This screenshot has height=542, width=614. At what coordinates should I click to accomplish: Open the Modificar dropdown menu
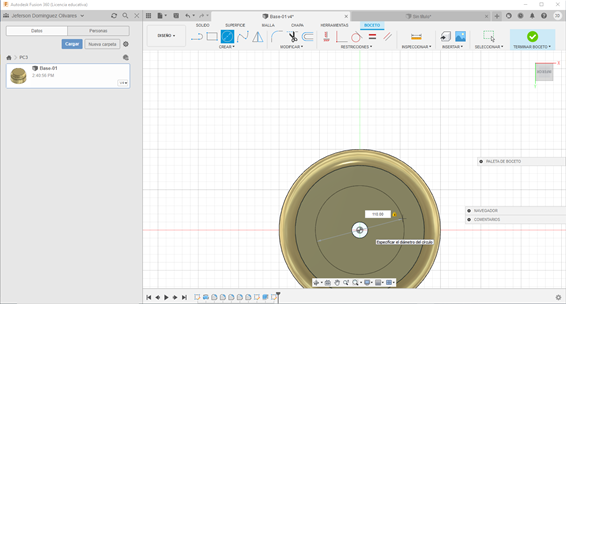point(291,47)
